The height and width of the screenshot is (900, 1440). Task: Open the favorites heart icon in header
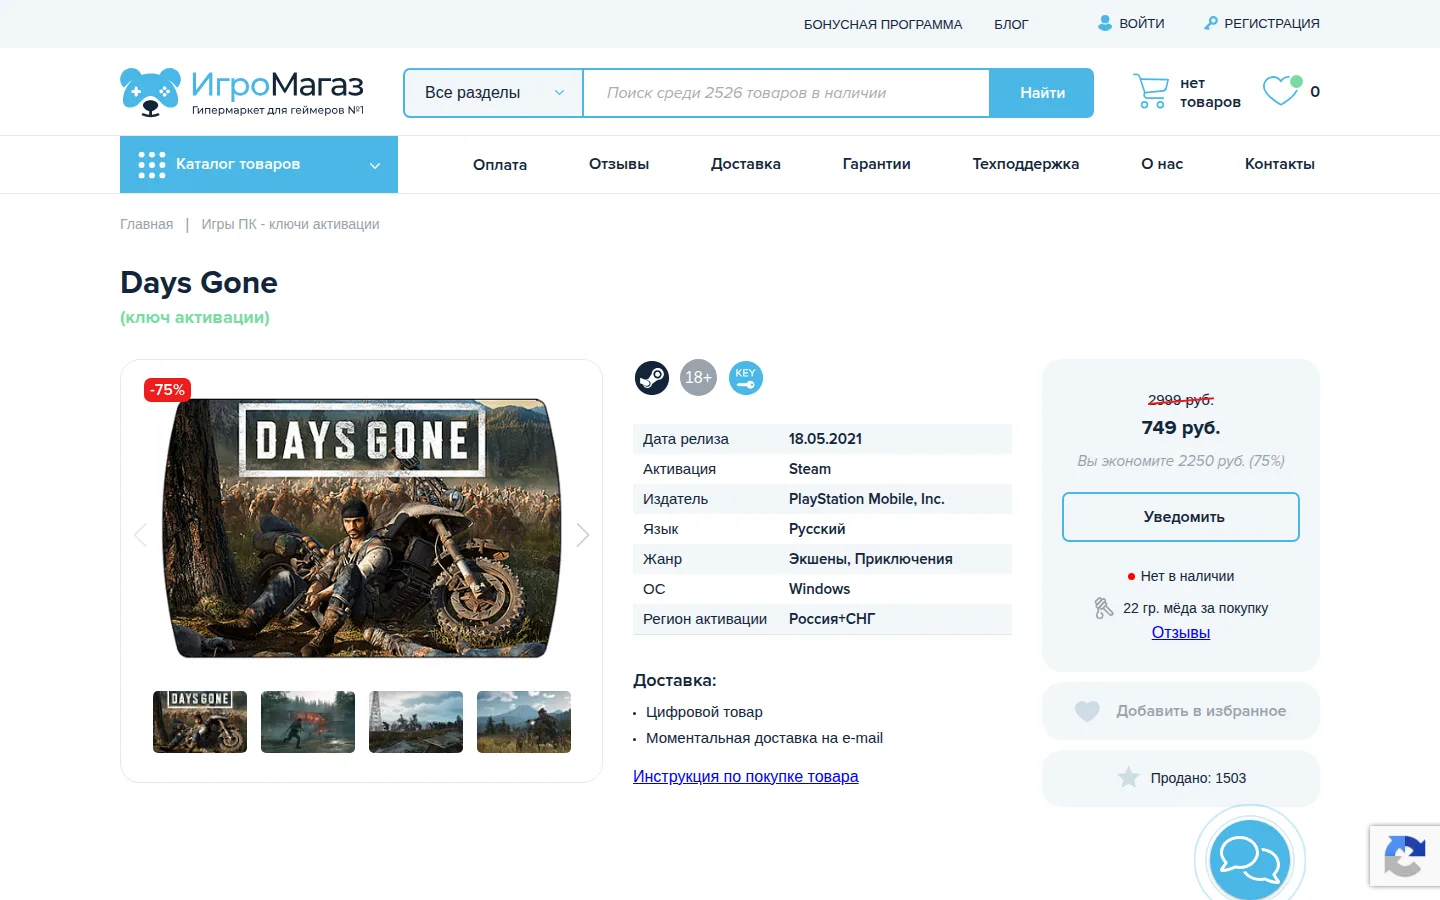pyautogui.click(x=1282, y=90)
